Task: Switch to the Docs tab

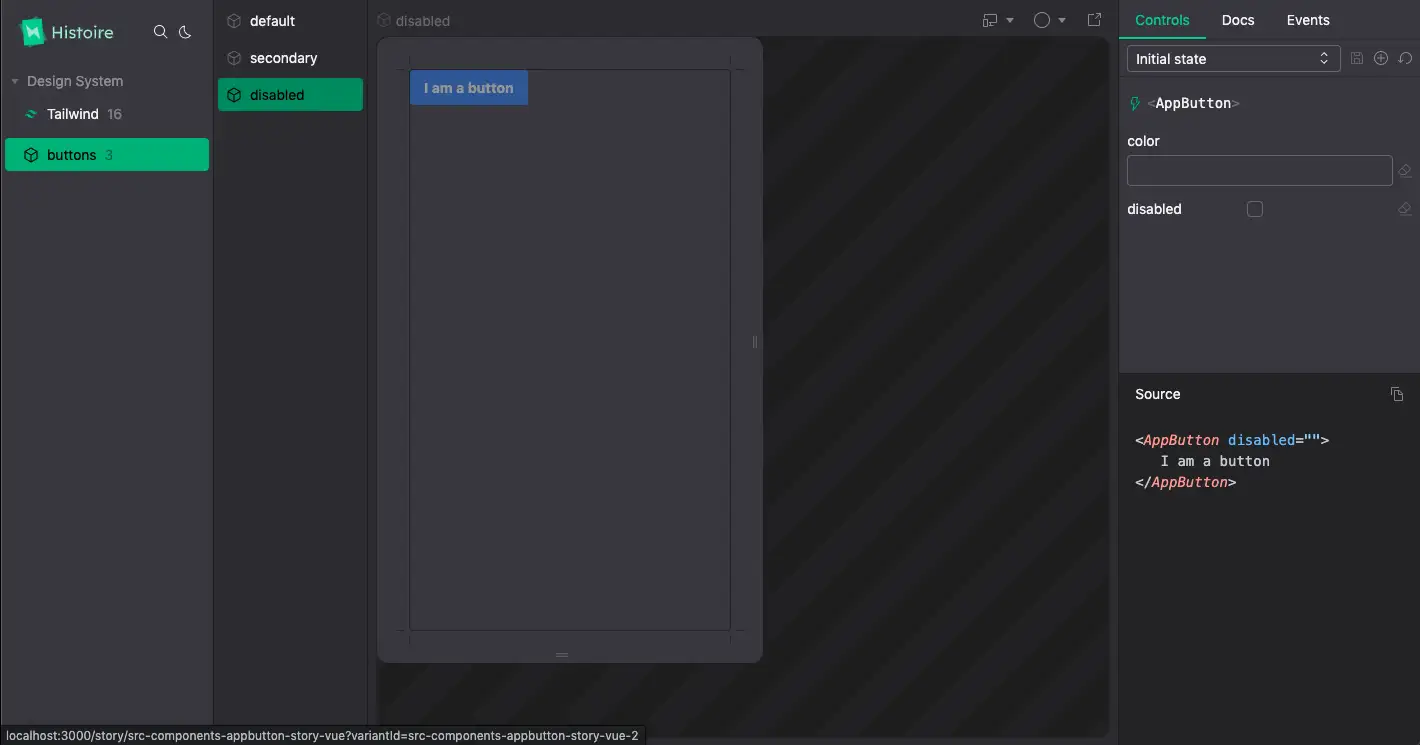Action: click(1238, 20)
